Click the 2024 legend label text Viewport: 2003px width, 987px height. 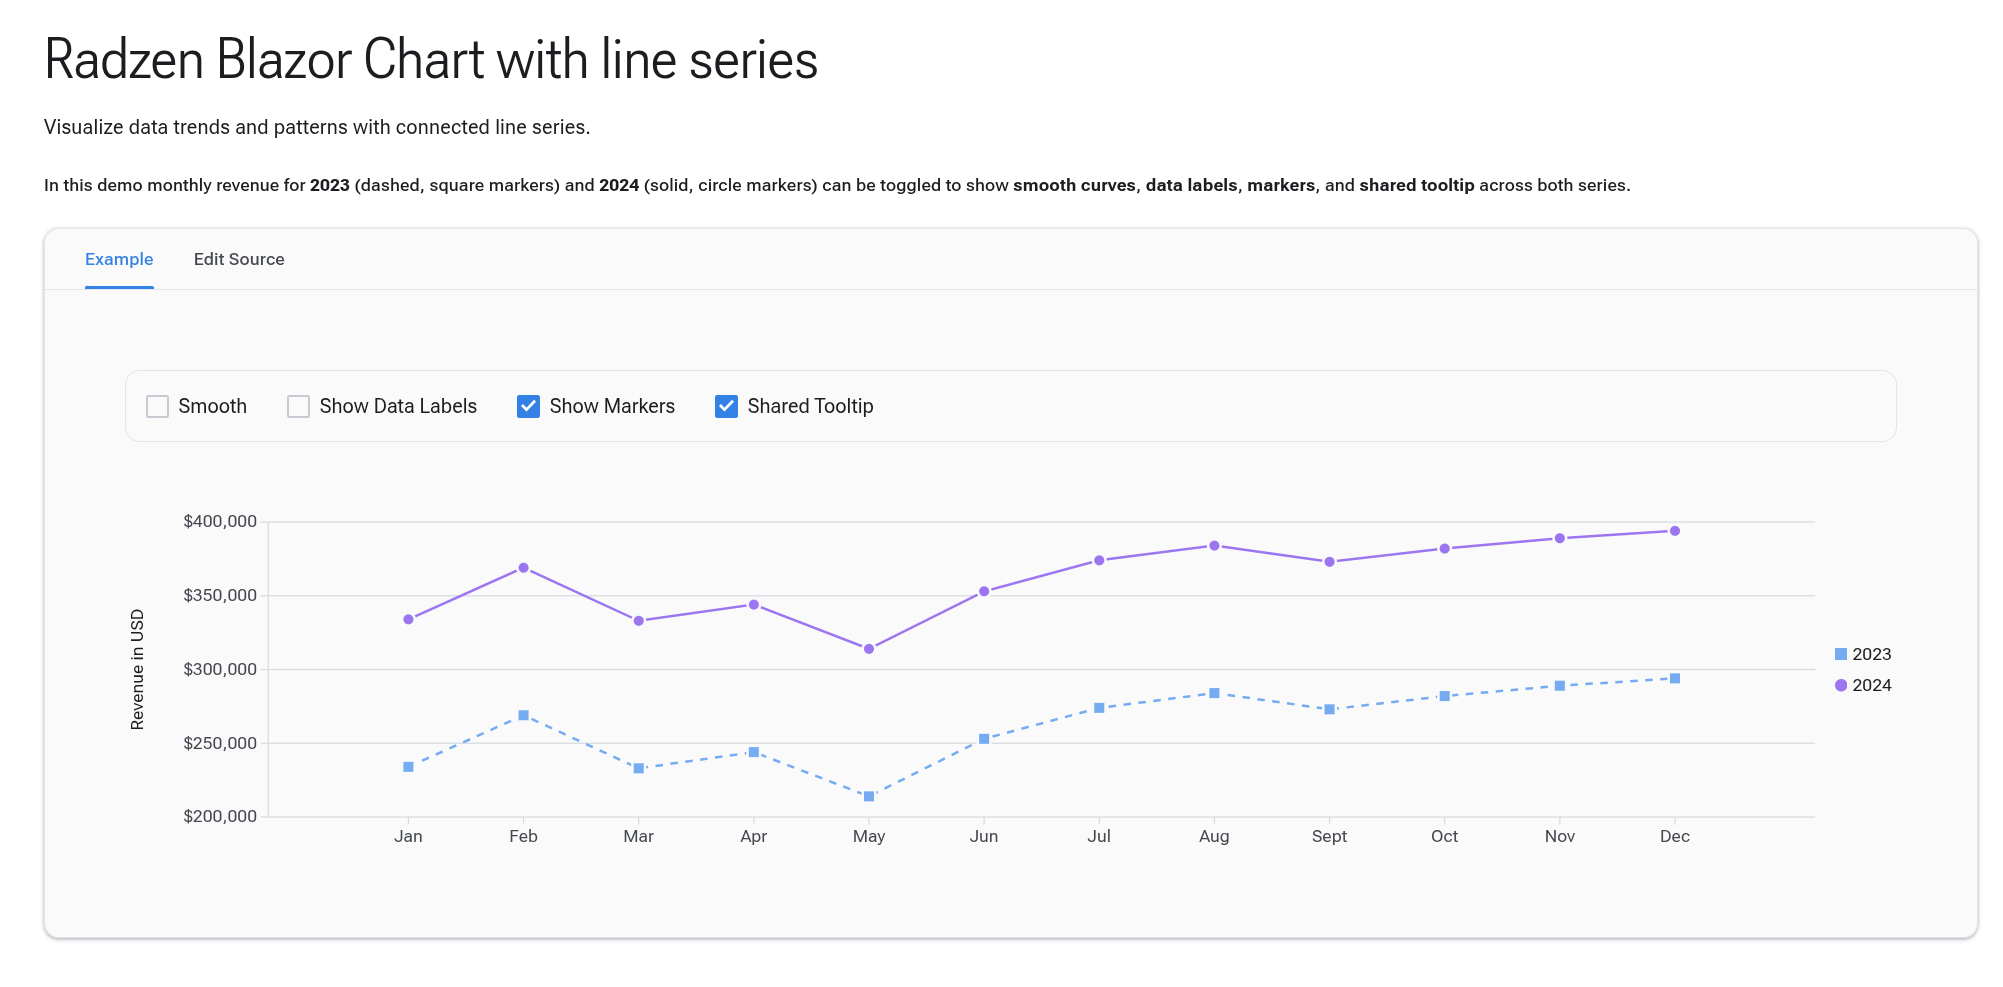point(1872,685)
